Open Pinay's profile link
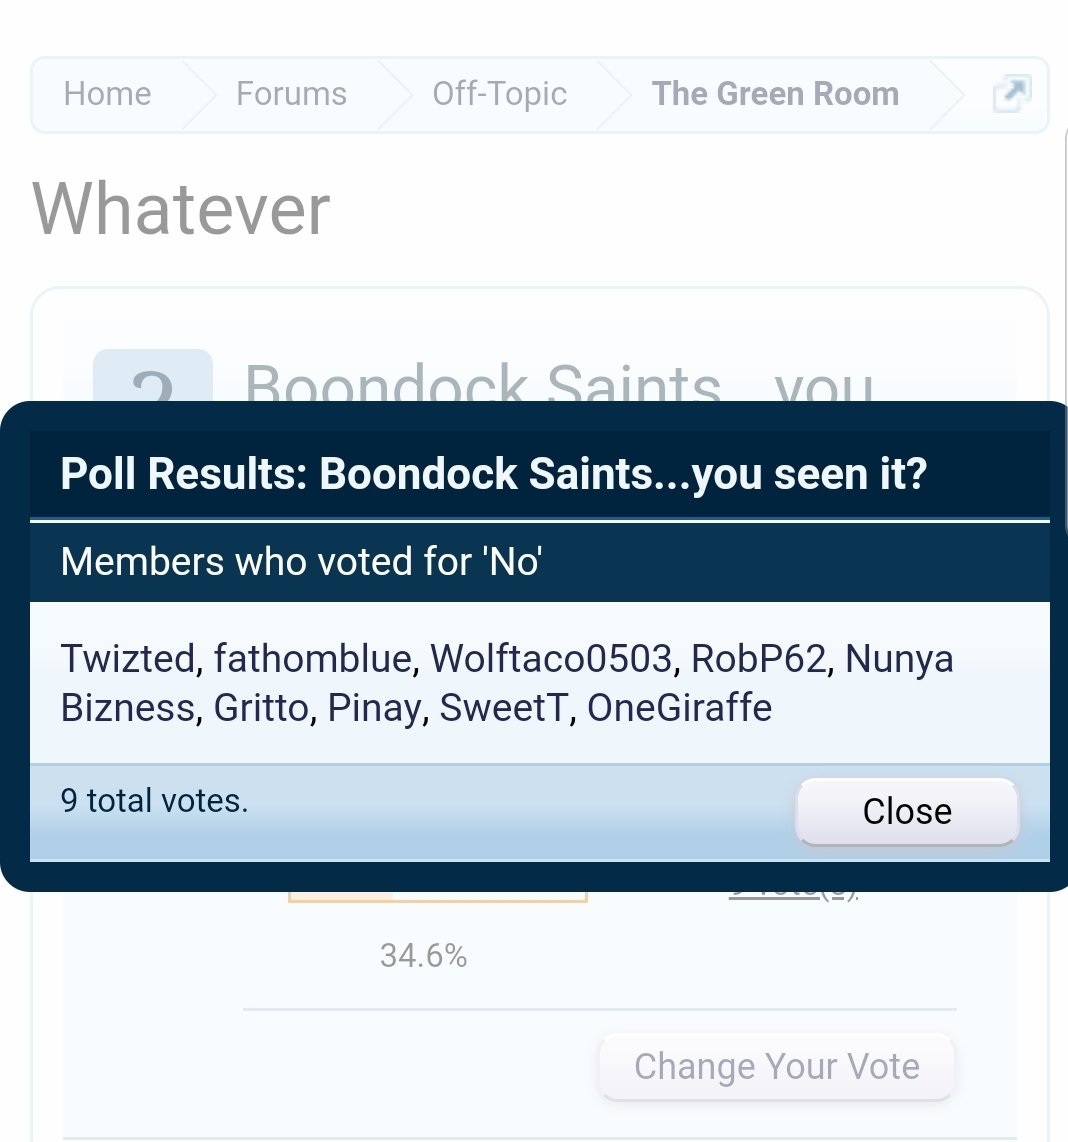The width and height of the screenshot is (1068, 1142). click(x=373, y=708)
